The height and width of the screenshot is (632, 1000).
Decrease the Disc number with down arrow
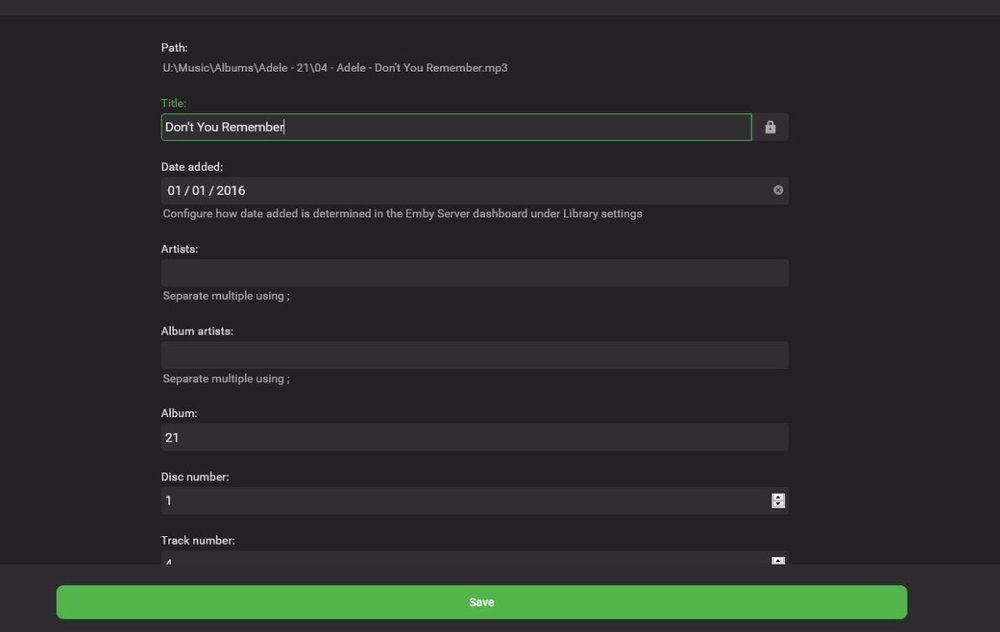pyautogui.click(x=778, y=504)
